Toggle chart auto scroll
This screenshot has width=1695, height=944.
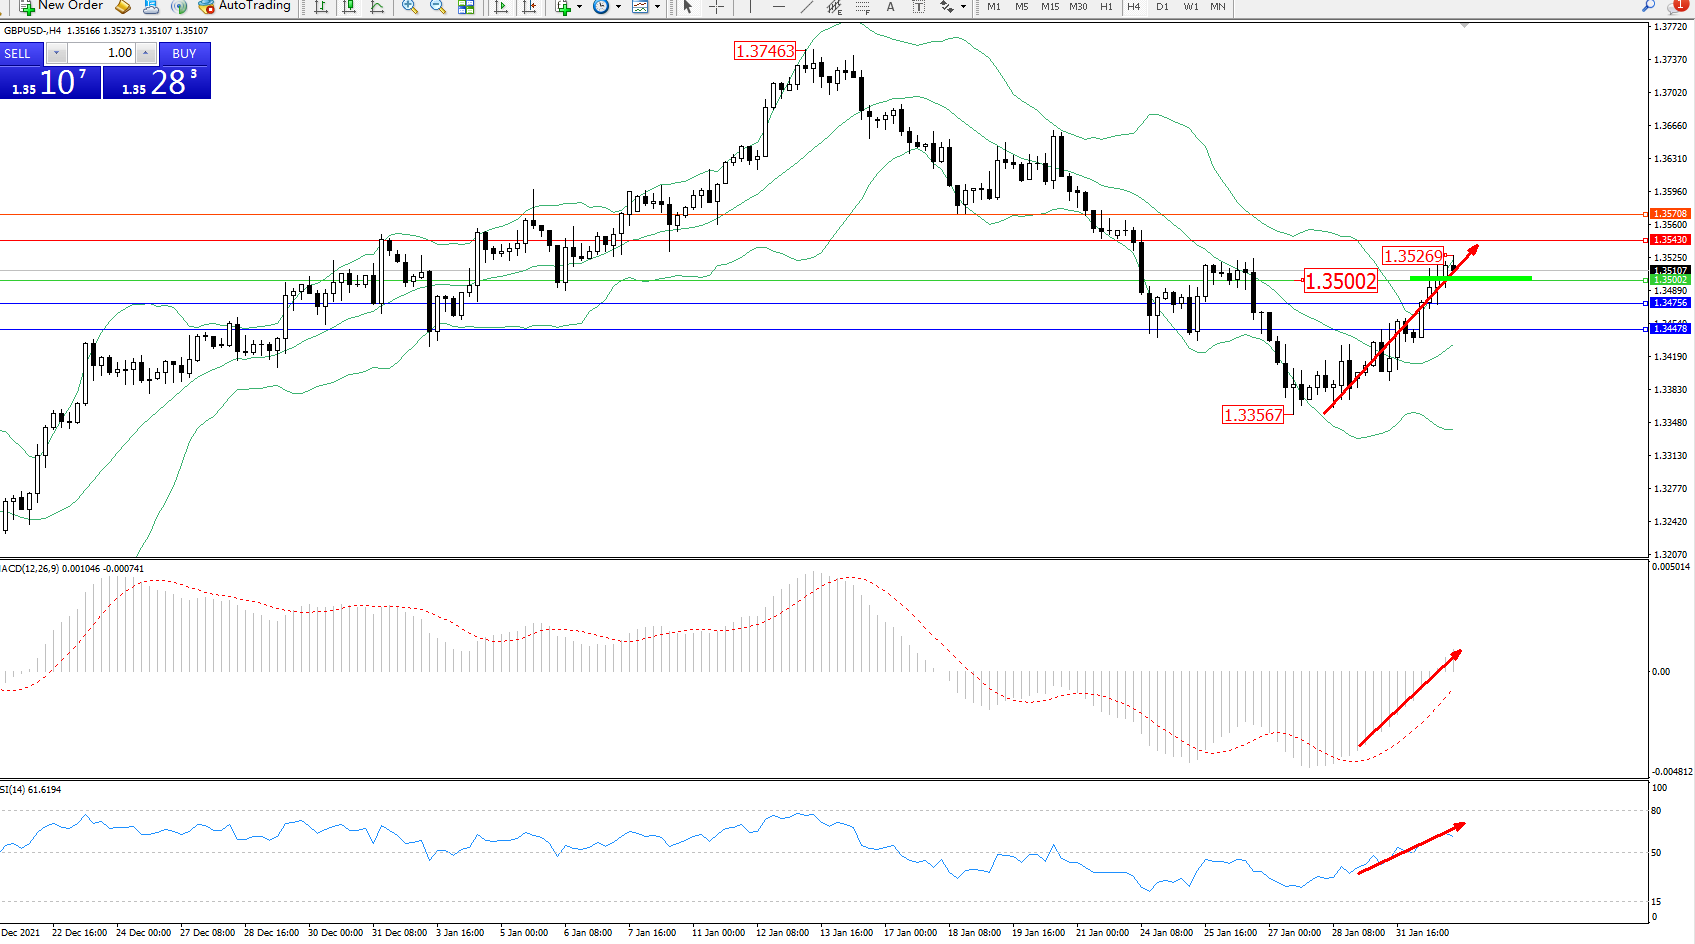point(501,7)
